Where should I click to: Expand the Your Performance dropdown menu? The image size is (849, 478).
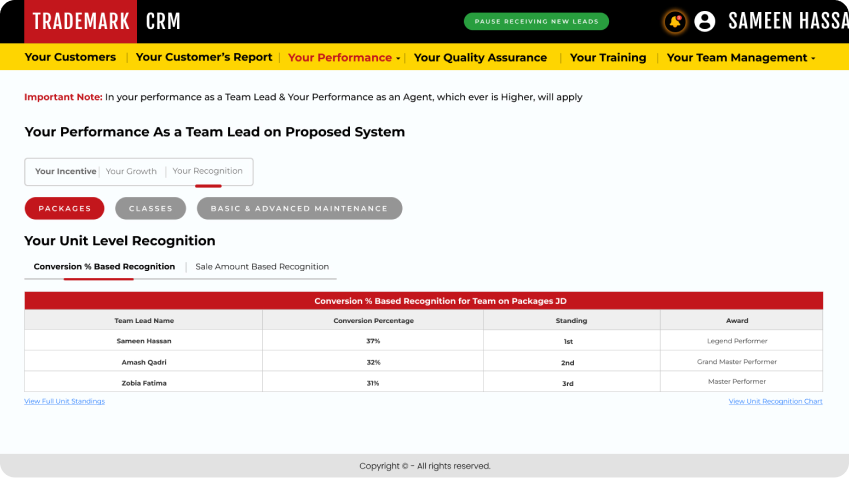[344, 58]
